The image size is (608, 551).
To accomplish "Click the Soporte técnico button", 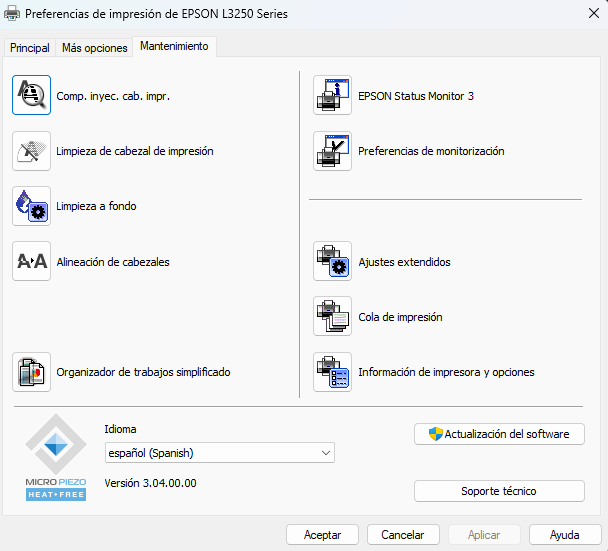I will (x=499, y=491).
